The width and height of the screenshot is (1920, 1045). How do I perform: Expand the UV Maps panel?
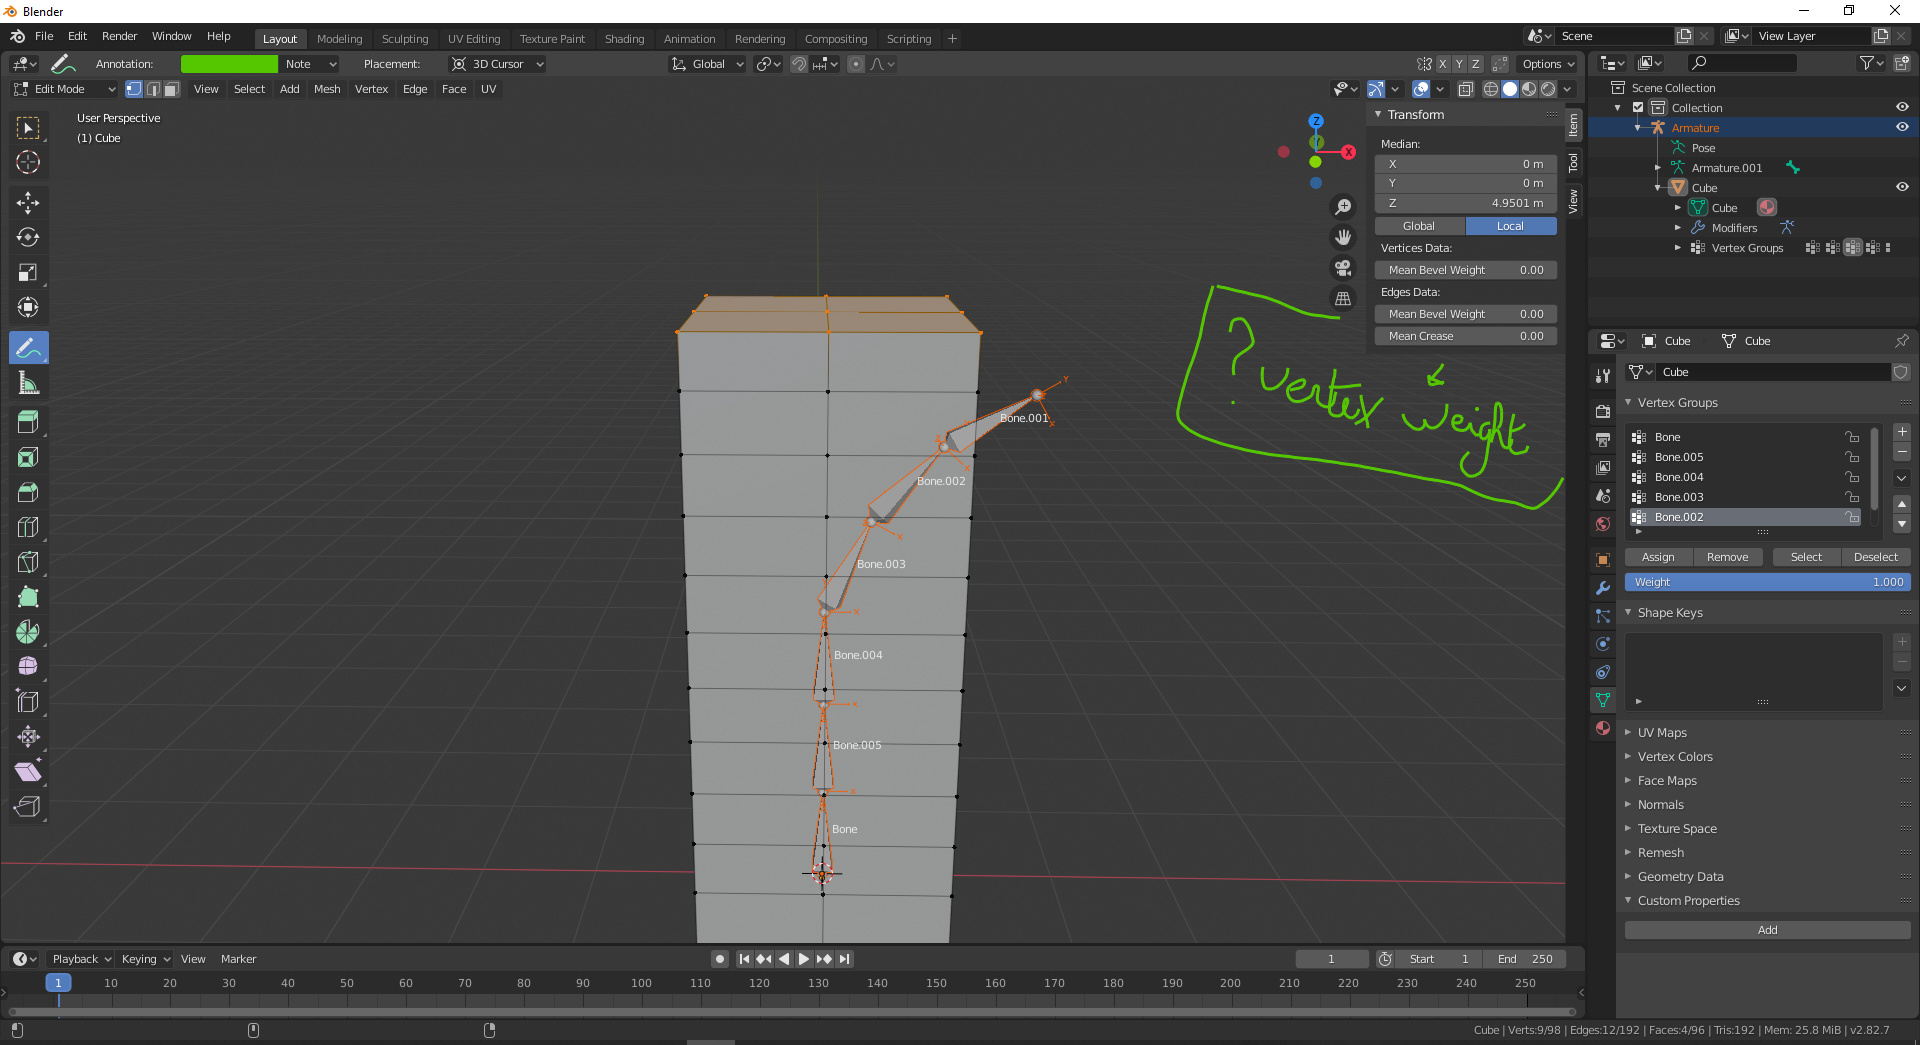pos(1661,733)
